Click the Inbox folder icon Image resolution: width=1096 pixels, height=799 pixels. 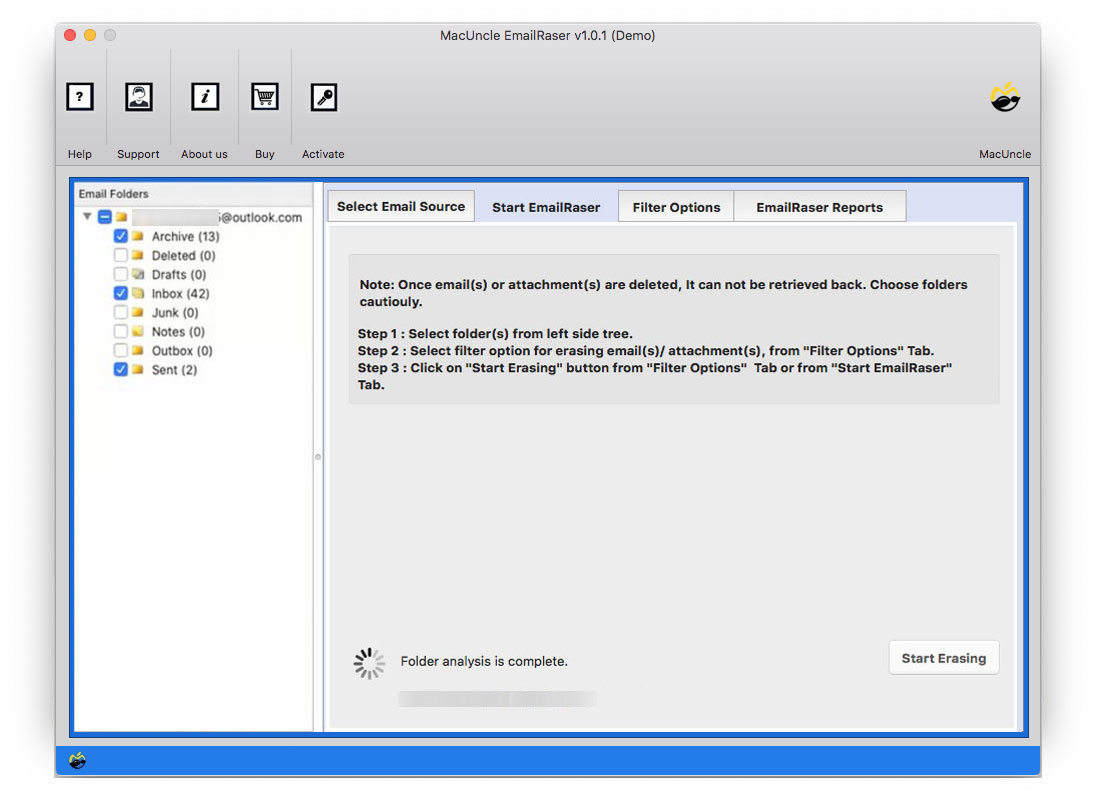click(138, 293)
